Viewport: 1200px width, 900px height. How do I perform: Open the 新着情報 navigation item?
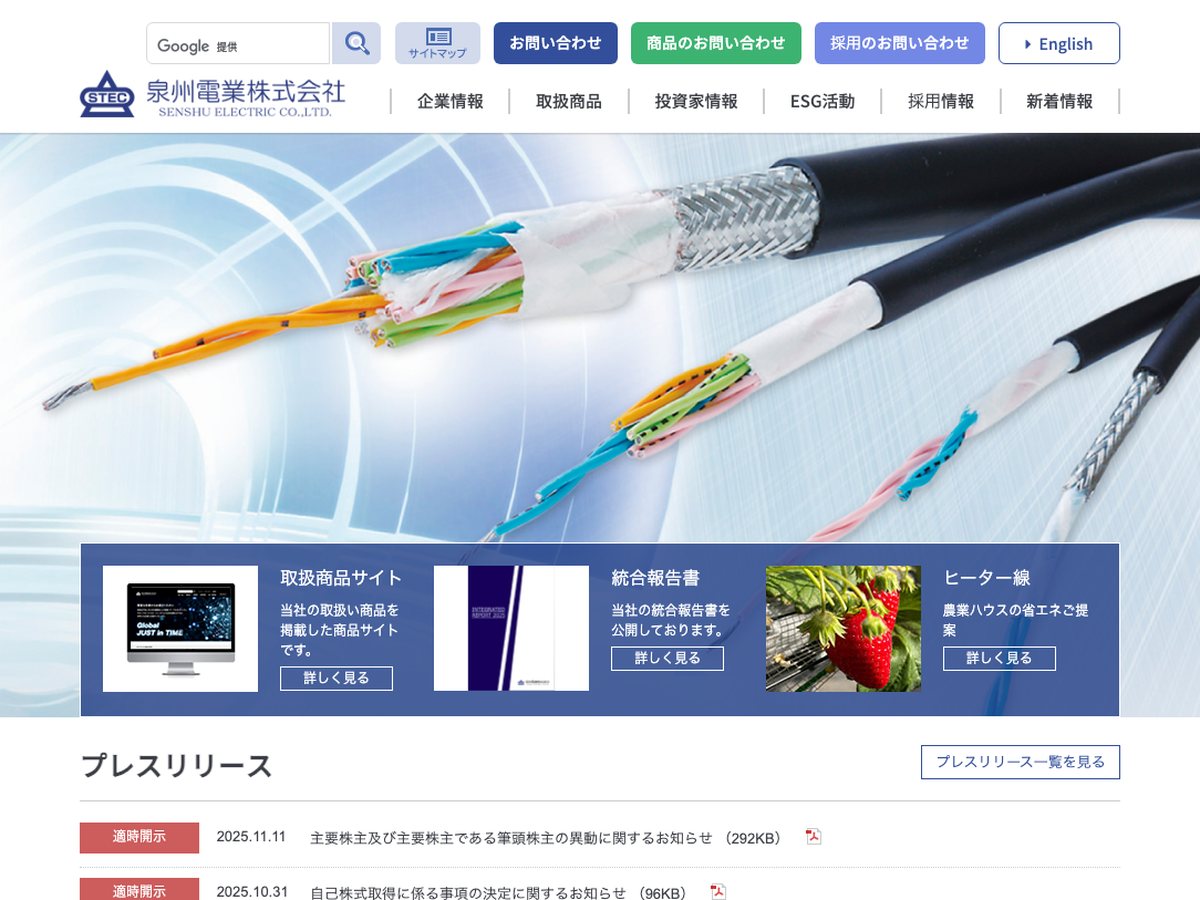pyautogui.click(x=1059, y=101)
